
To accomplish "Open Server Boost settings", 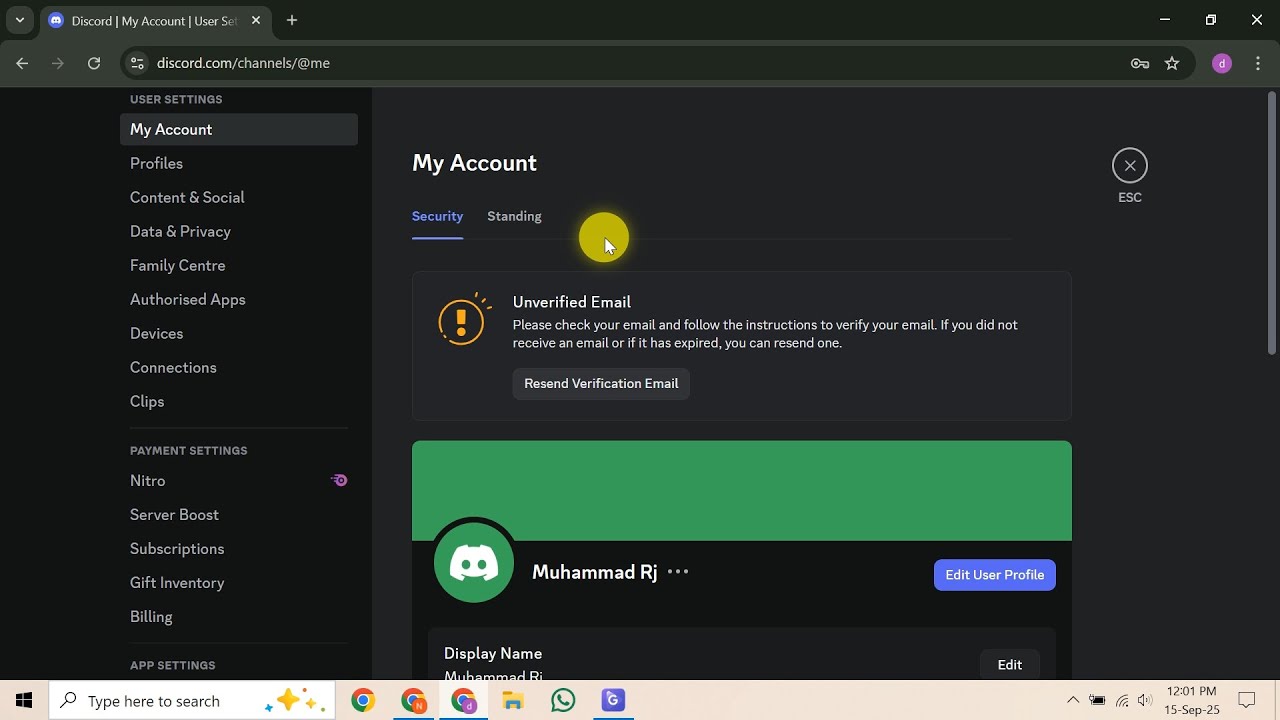I will pos(239,515).
